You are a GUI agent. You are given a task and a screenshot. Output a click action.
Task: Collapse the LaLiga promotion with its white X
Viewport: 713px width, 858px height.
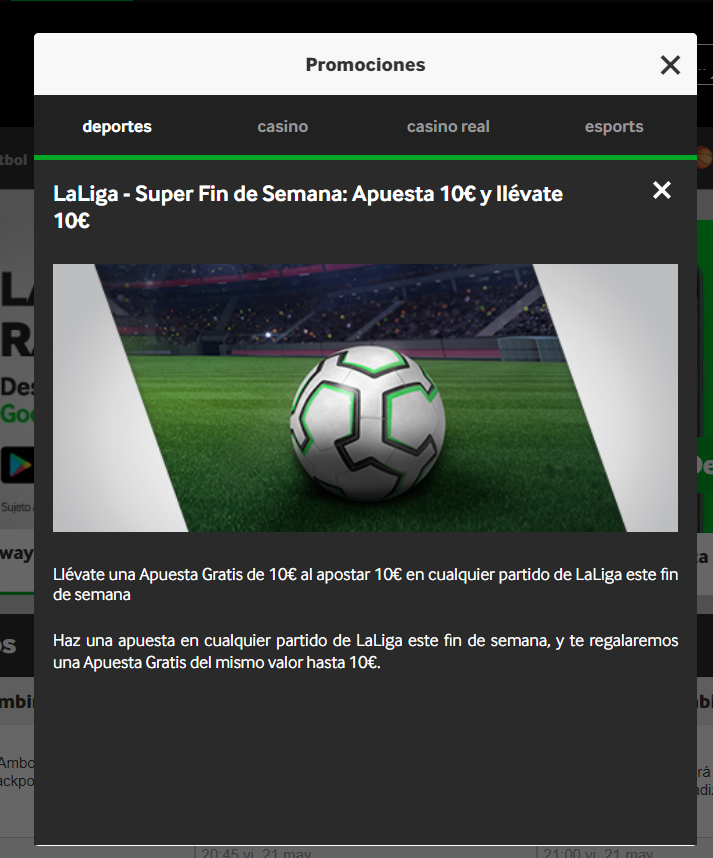[662, 190]
